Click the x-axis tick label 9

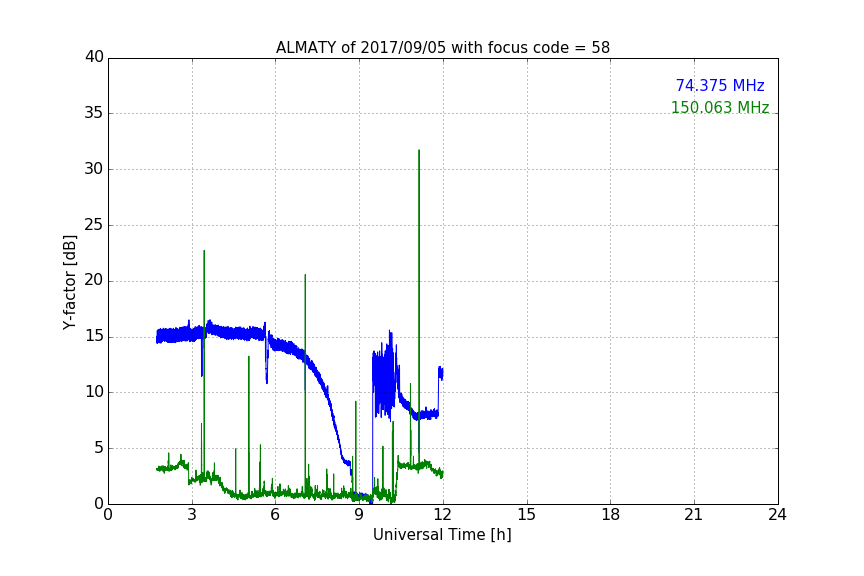coord(359,515)
